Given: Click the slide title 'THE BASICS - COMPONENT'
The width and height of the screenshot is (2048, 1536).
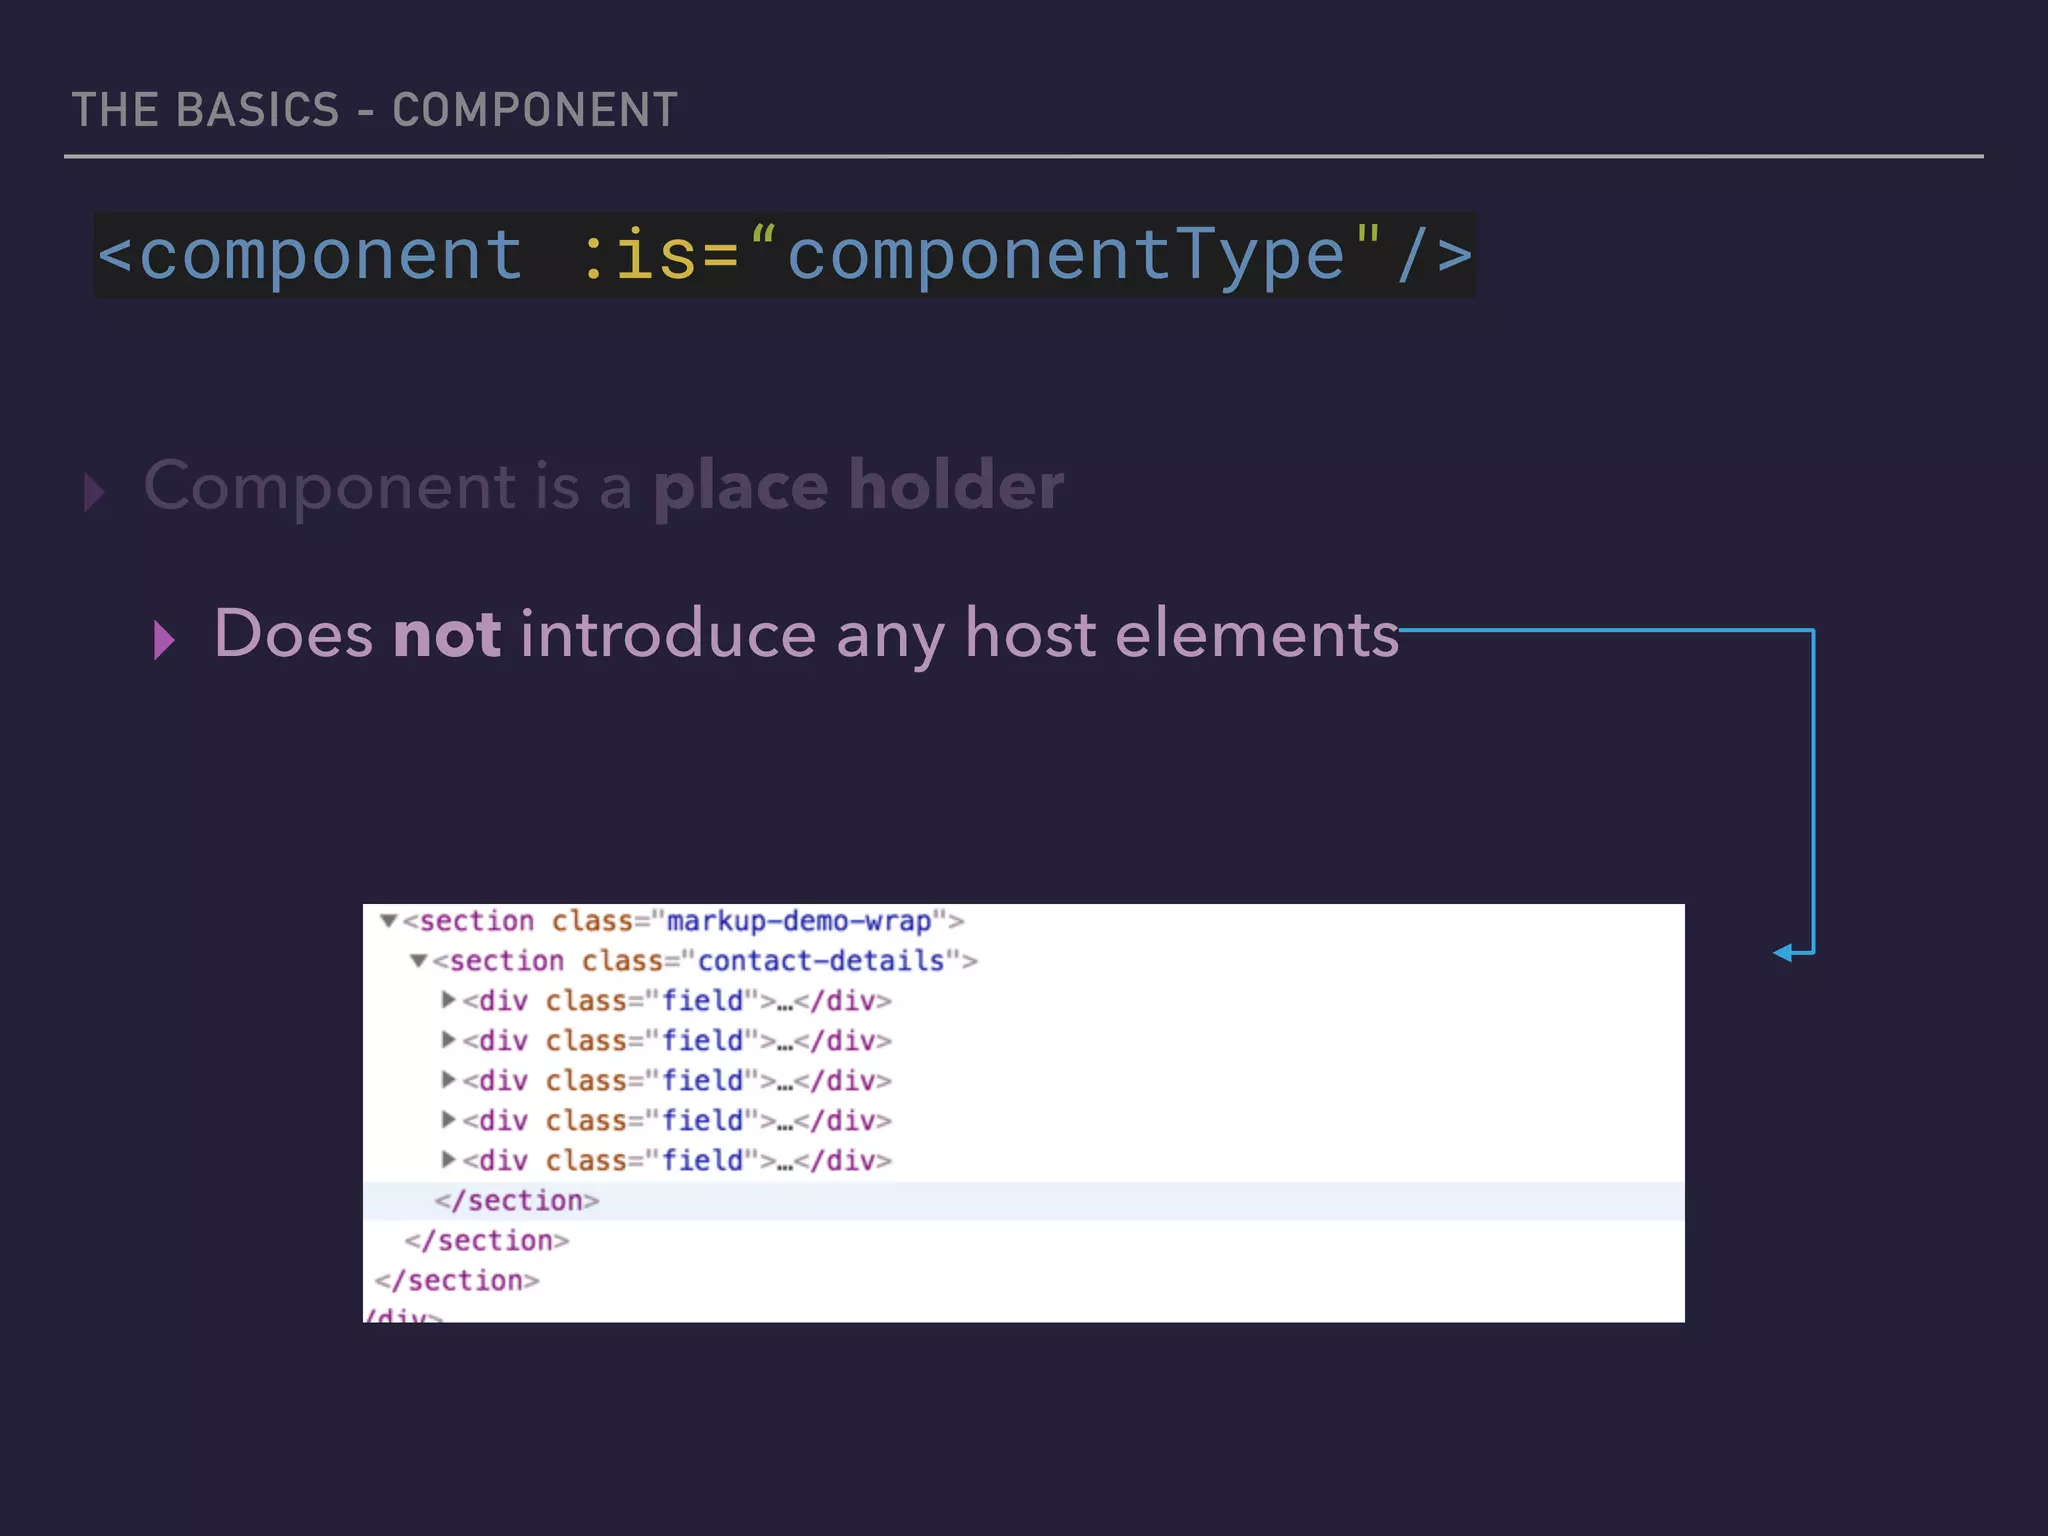Looking at the screenshot, I should click(x=375, y=110).
